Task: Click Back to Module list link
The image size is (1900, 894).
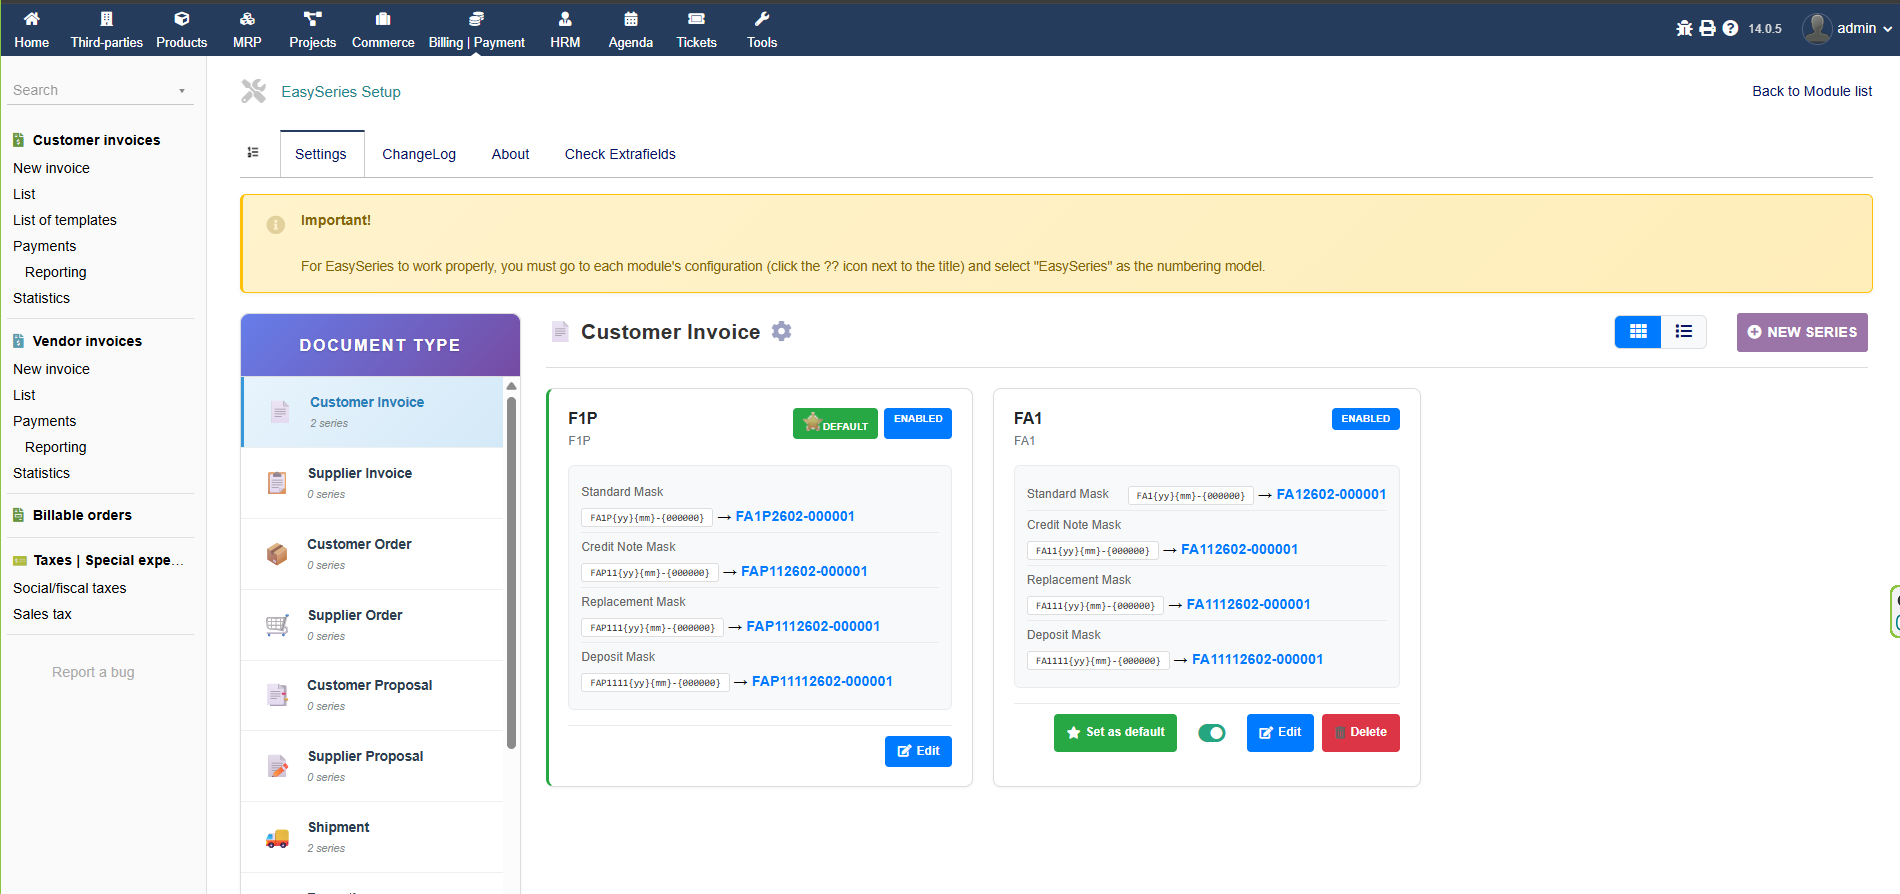Action: (1811, 91)
